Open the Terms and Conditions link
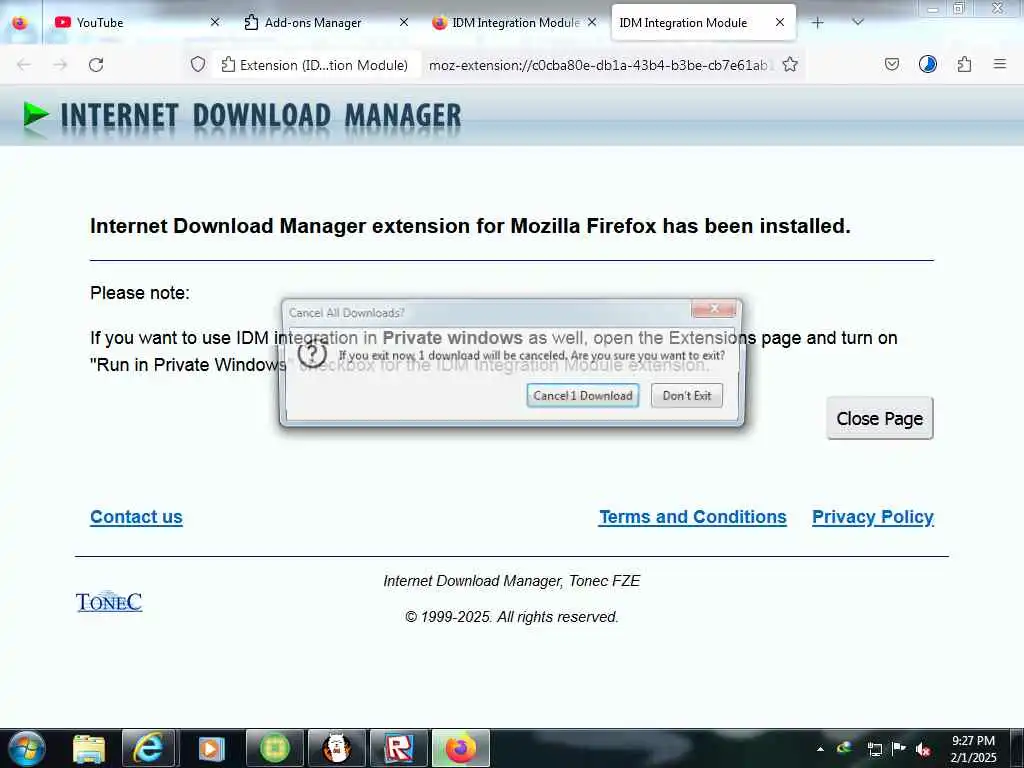This screenshot has height=768, width=1024. [693, 517]
